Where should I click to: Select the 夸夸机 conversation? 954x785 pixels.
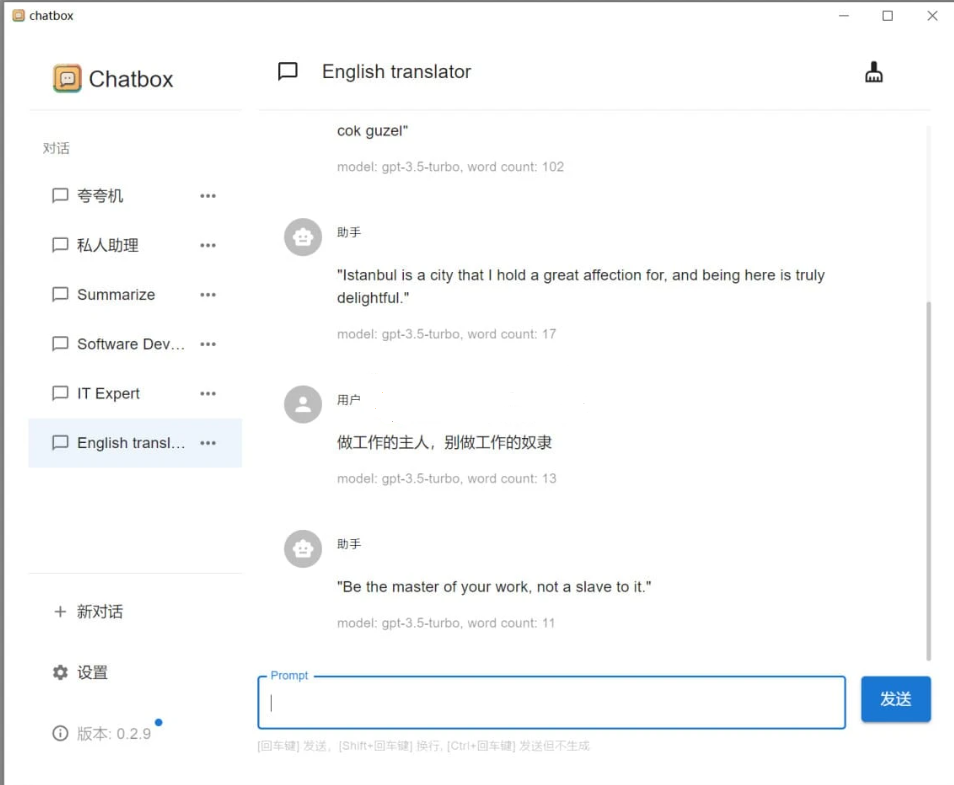135,196
